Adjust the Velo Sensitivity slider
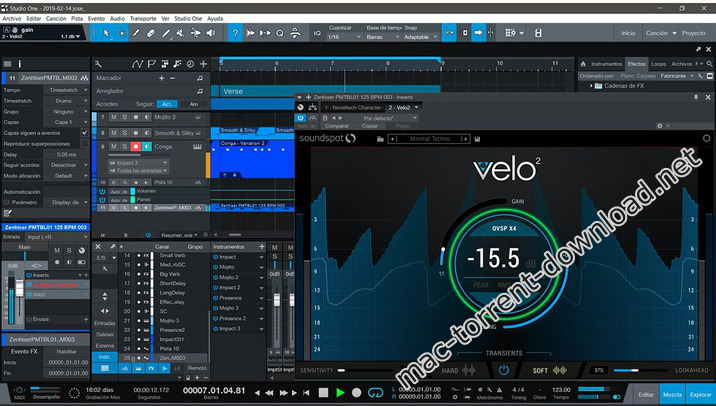The width and height of the screenshot is (716, 406). (365, 370)
